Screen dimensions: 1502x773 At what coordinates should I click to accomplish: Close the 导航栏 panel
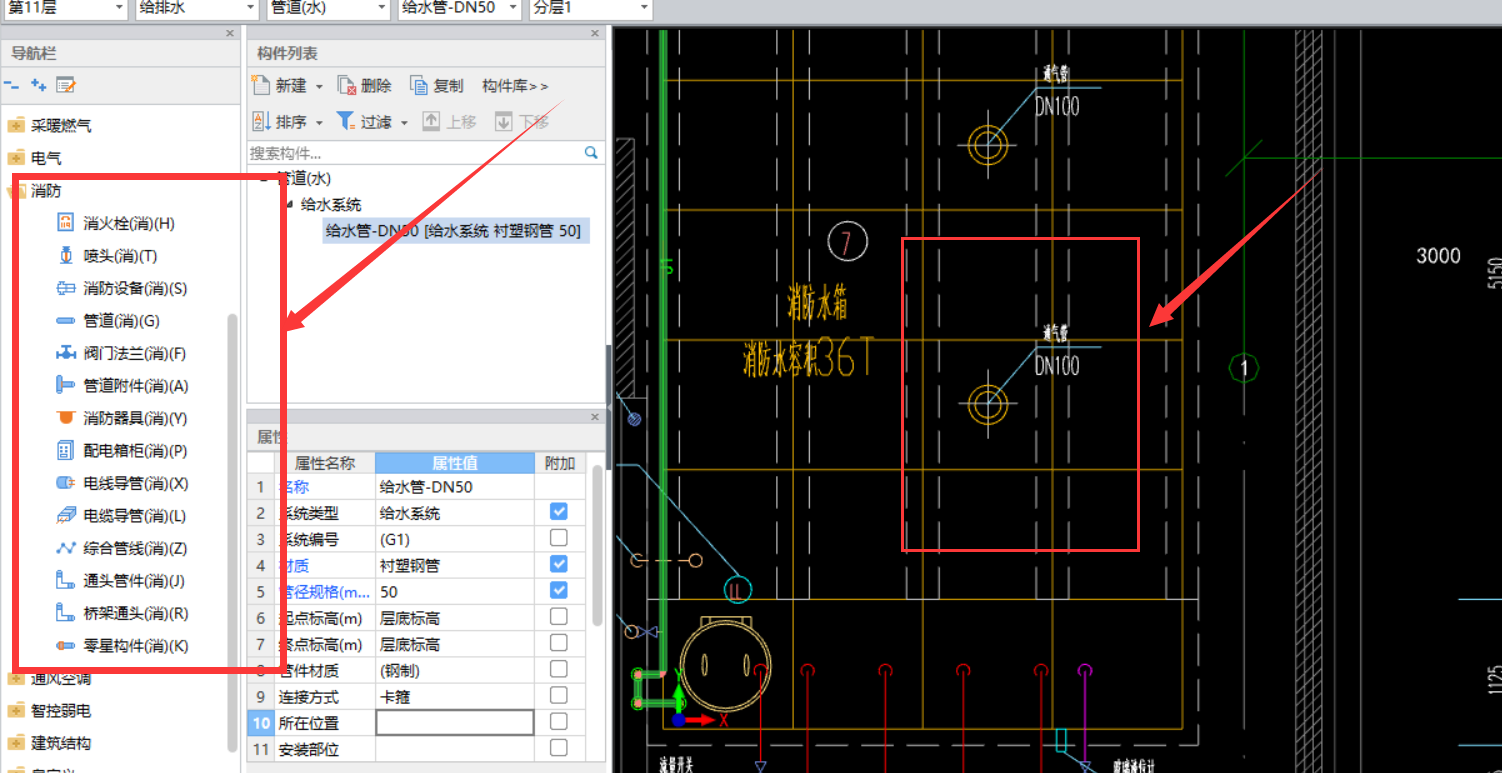[230, 34]
